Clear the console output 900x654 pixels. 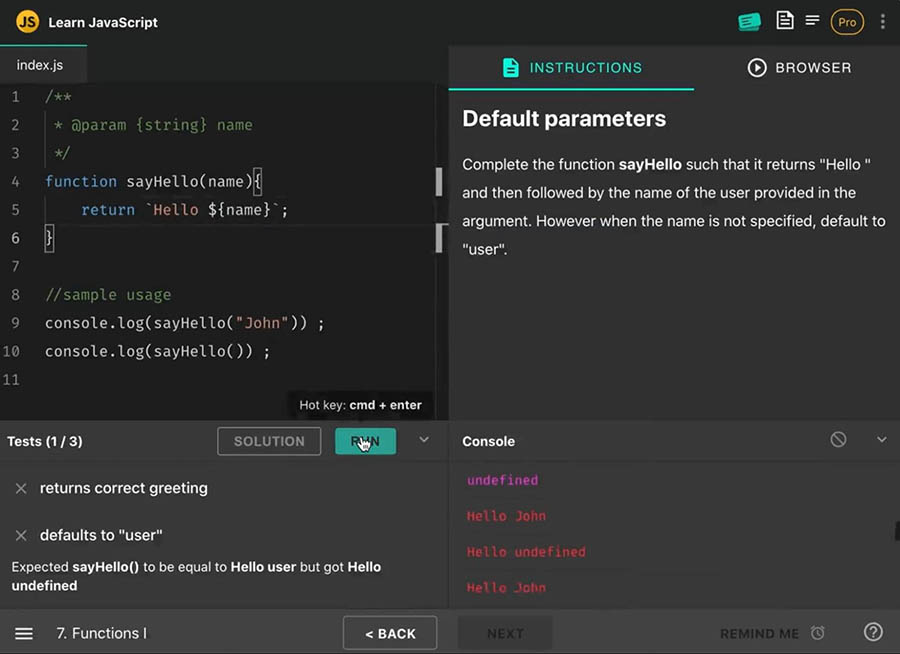tap(839, 440)
